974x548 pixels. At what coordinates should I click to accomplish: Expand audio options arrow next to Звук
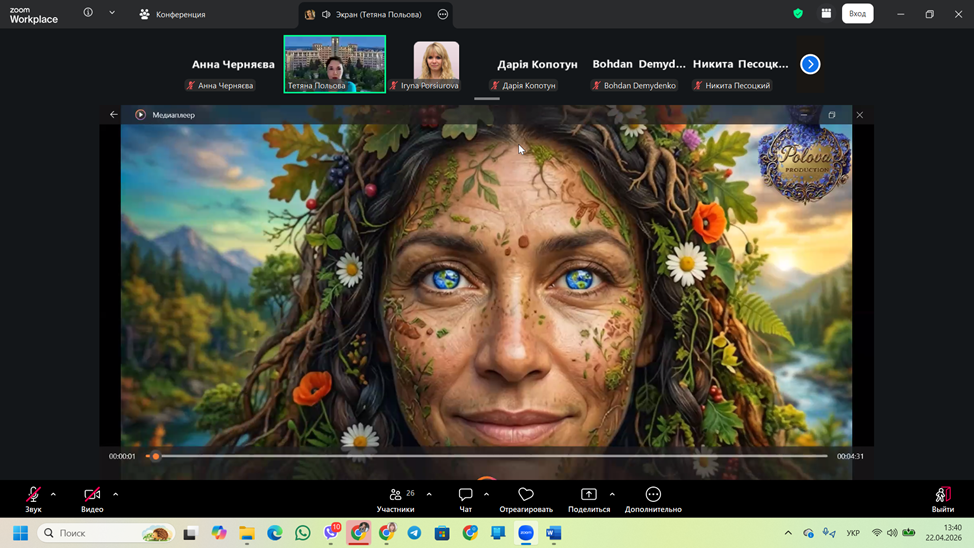[x=53, y=495]
